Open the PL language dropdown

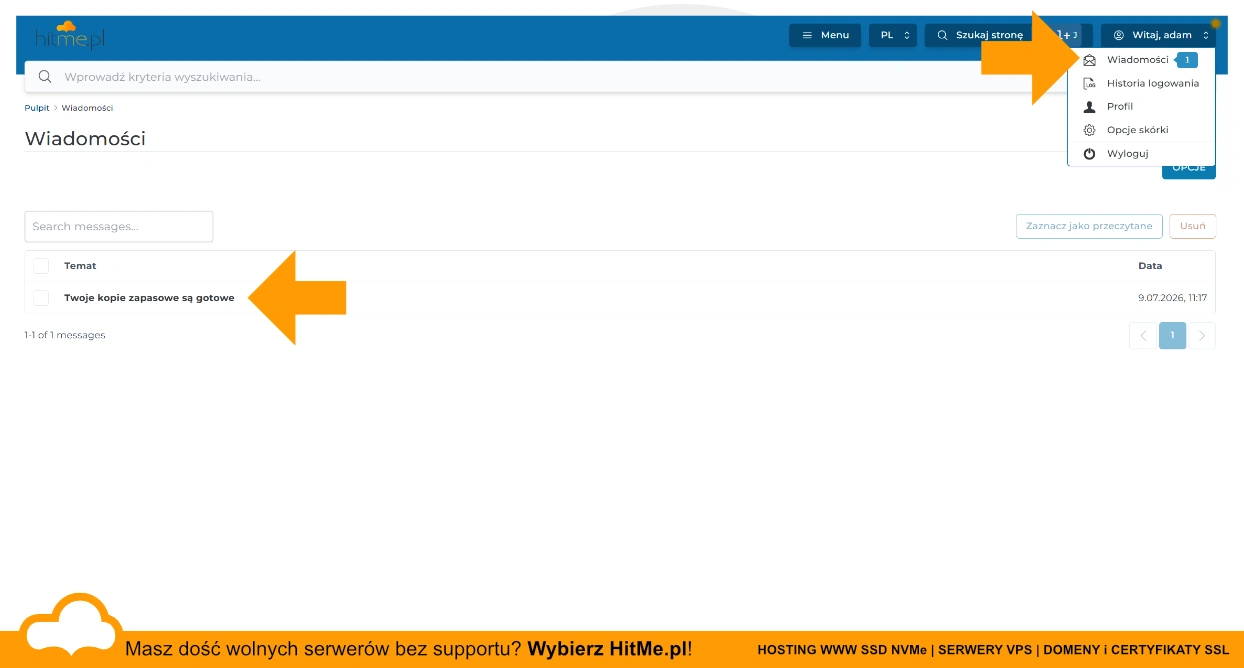893,35
